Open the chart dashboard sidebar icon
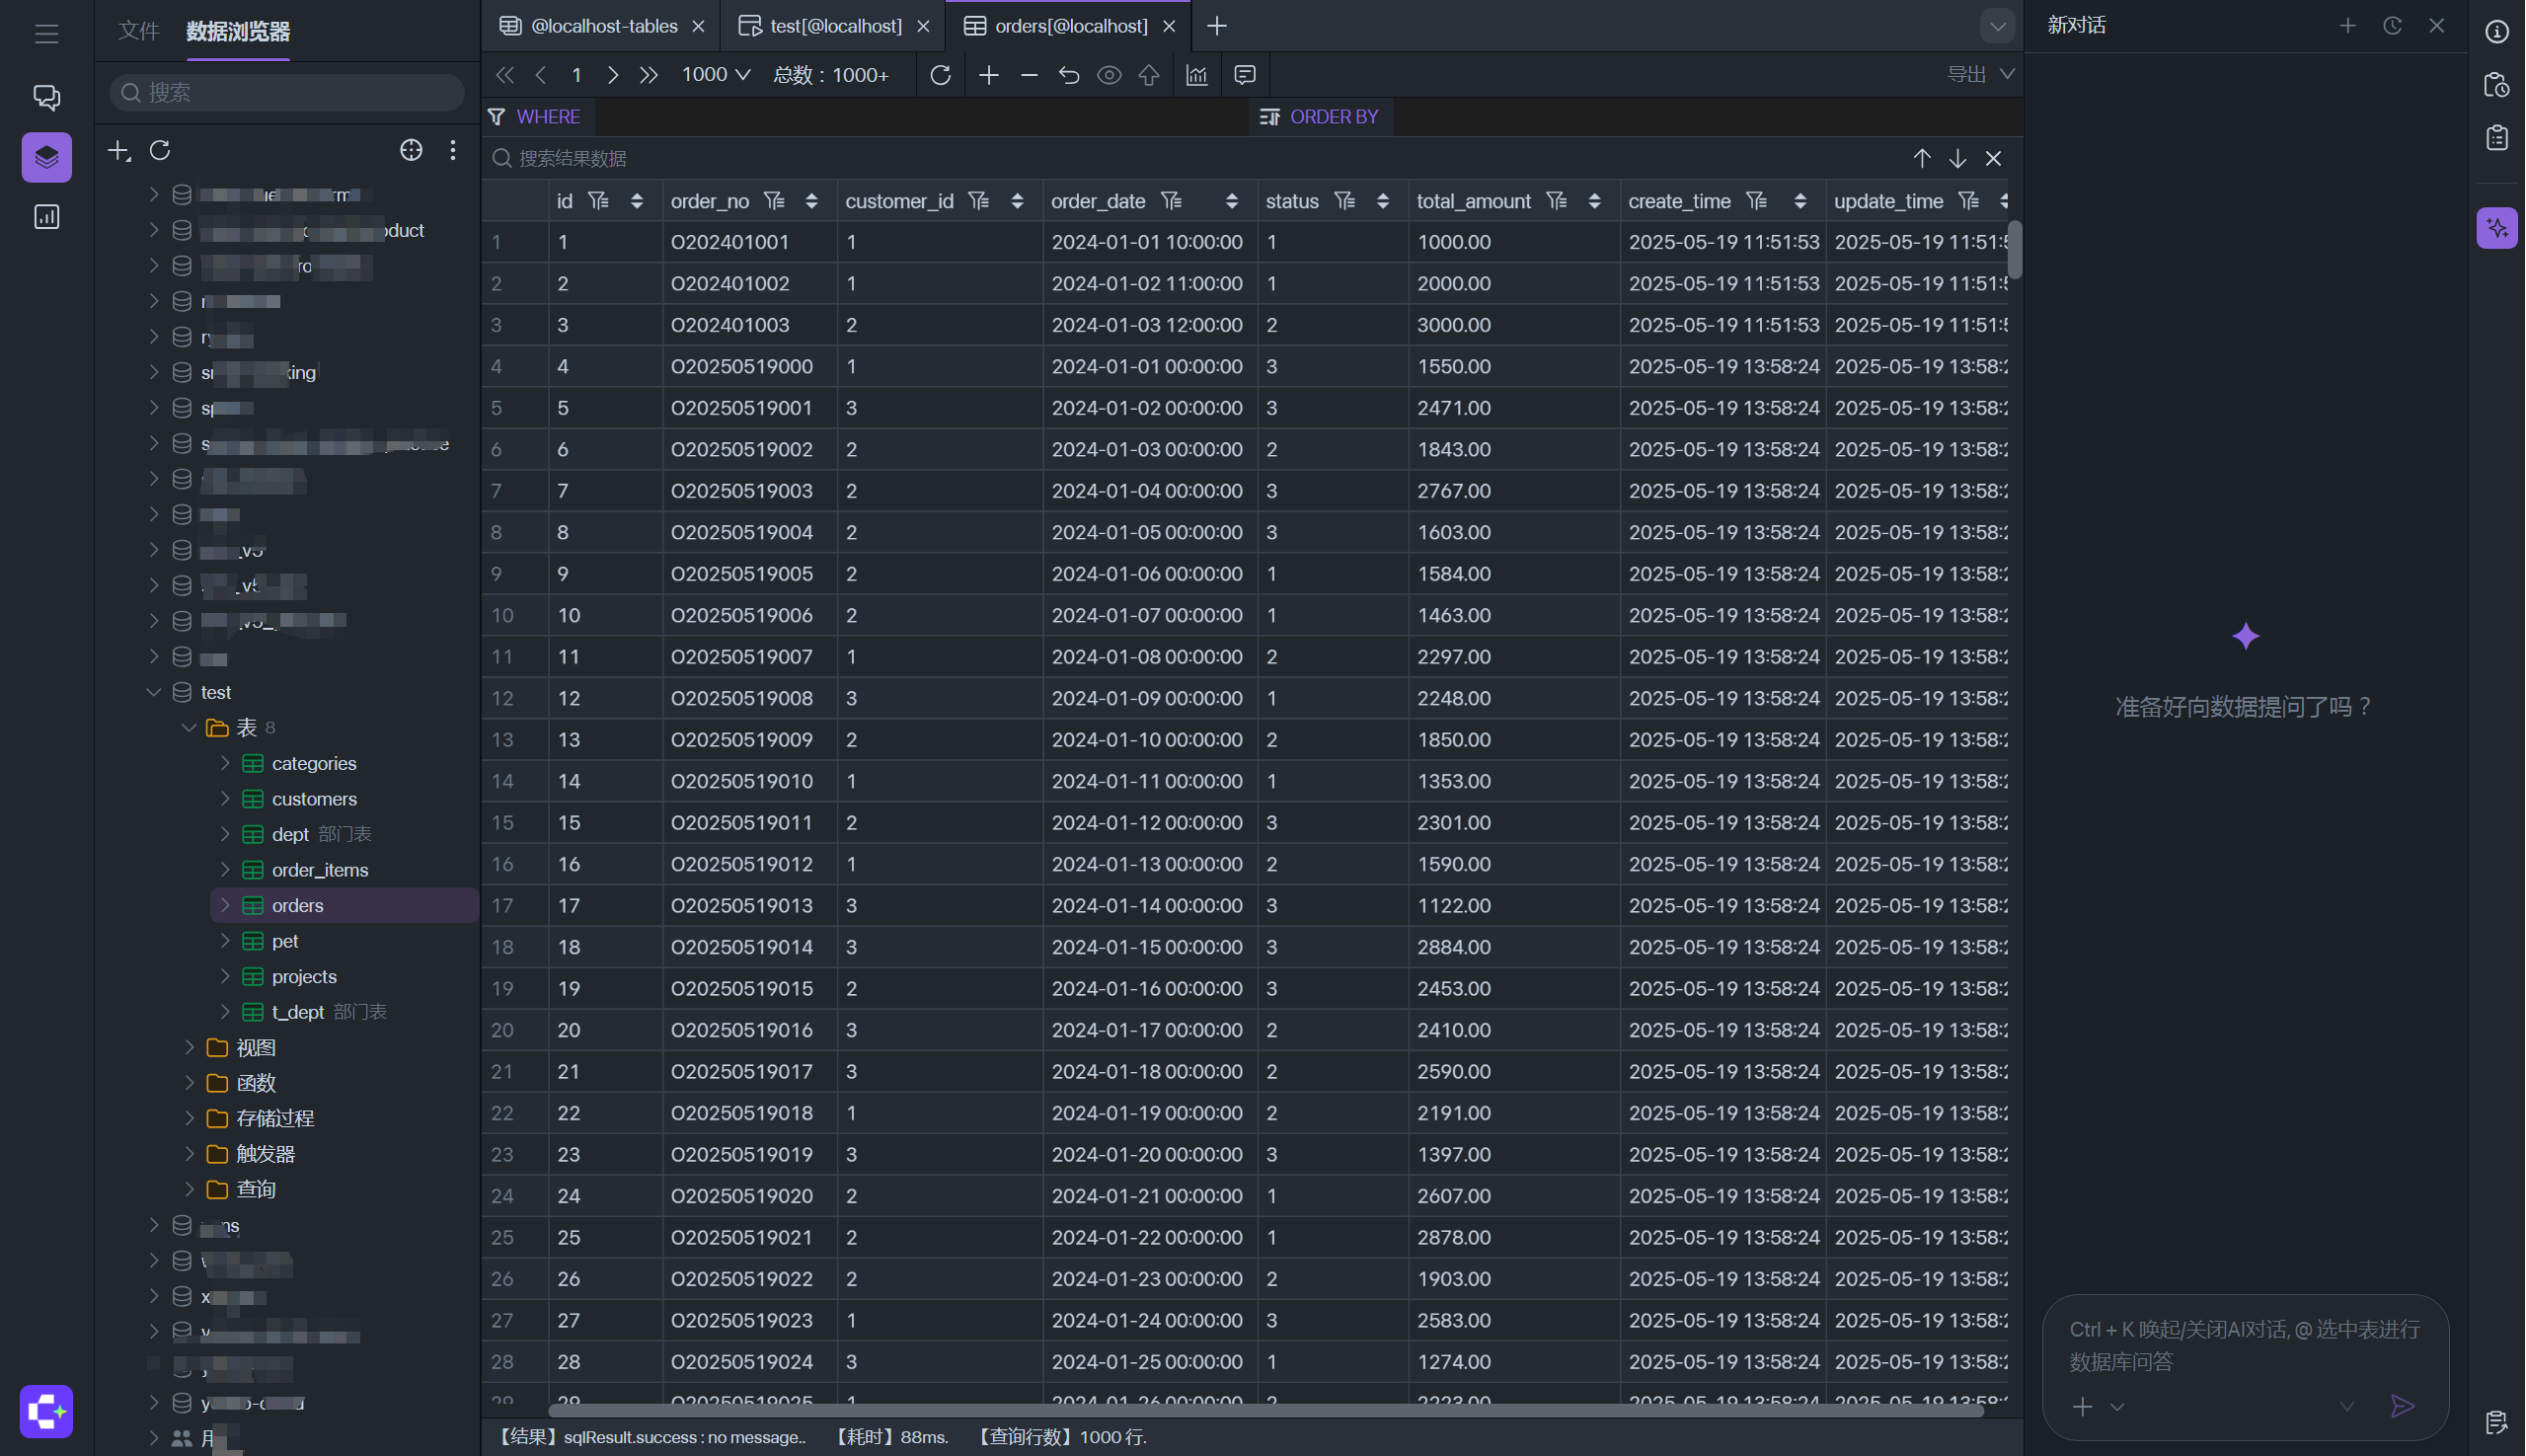Viewport: 2526px width, 1456px height. [46, 217]
